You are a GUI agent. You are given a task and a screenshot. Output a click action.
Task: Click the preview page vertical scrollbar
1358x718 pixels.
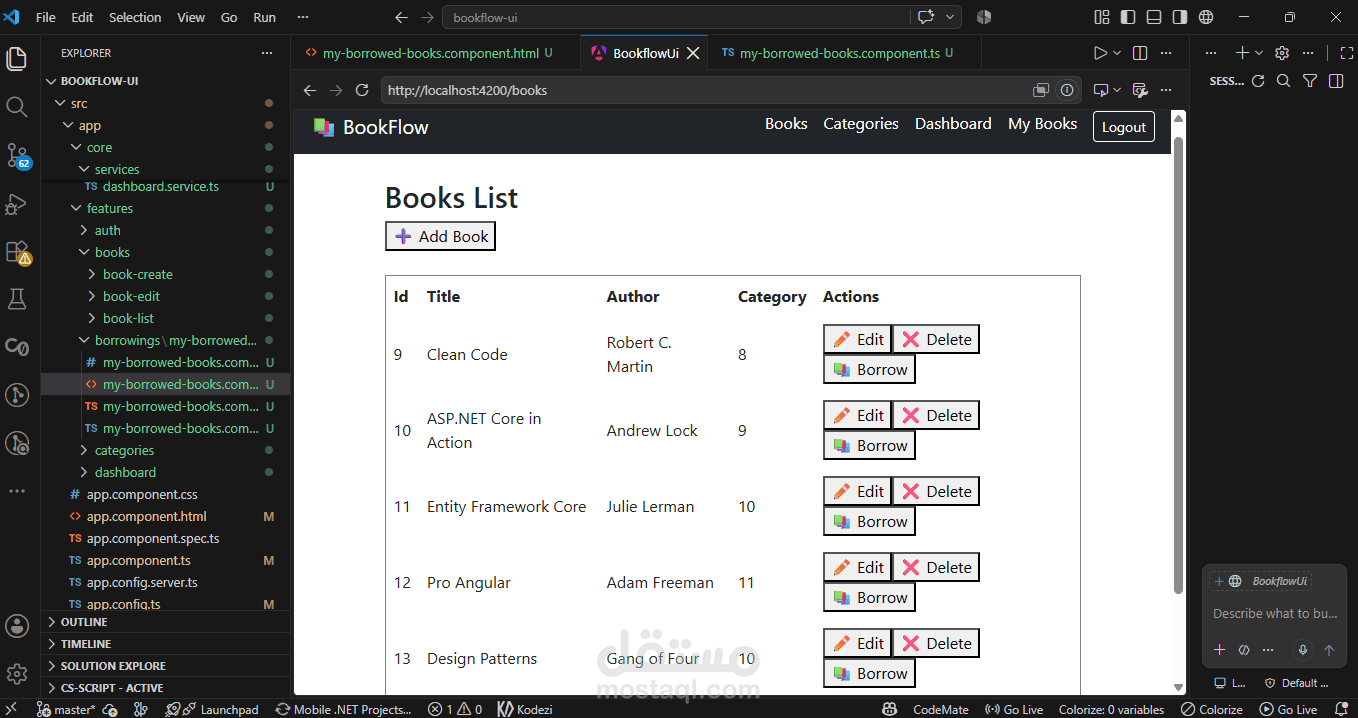(1178, 366)
